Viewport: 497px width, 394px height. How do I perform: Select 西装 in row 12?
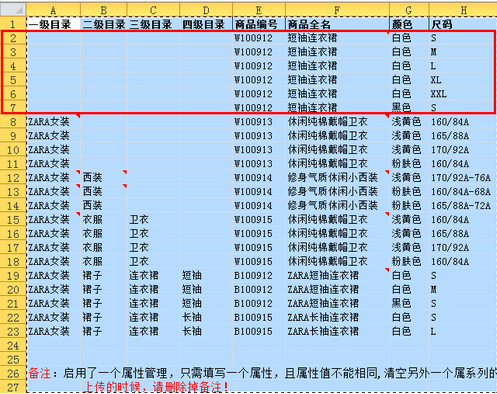point(104,178)
